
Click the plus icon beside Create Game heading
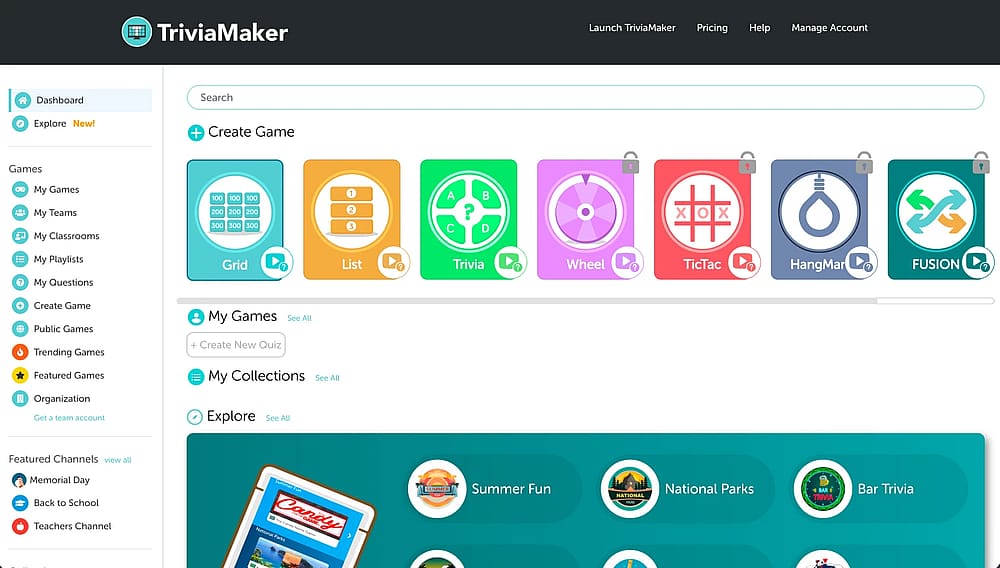click(196, 133)
